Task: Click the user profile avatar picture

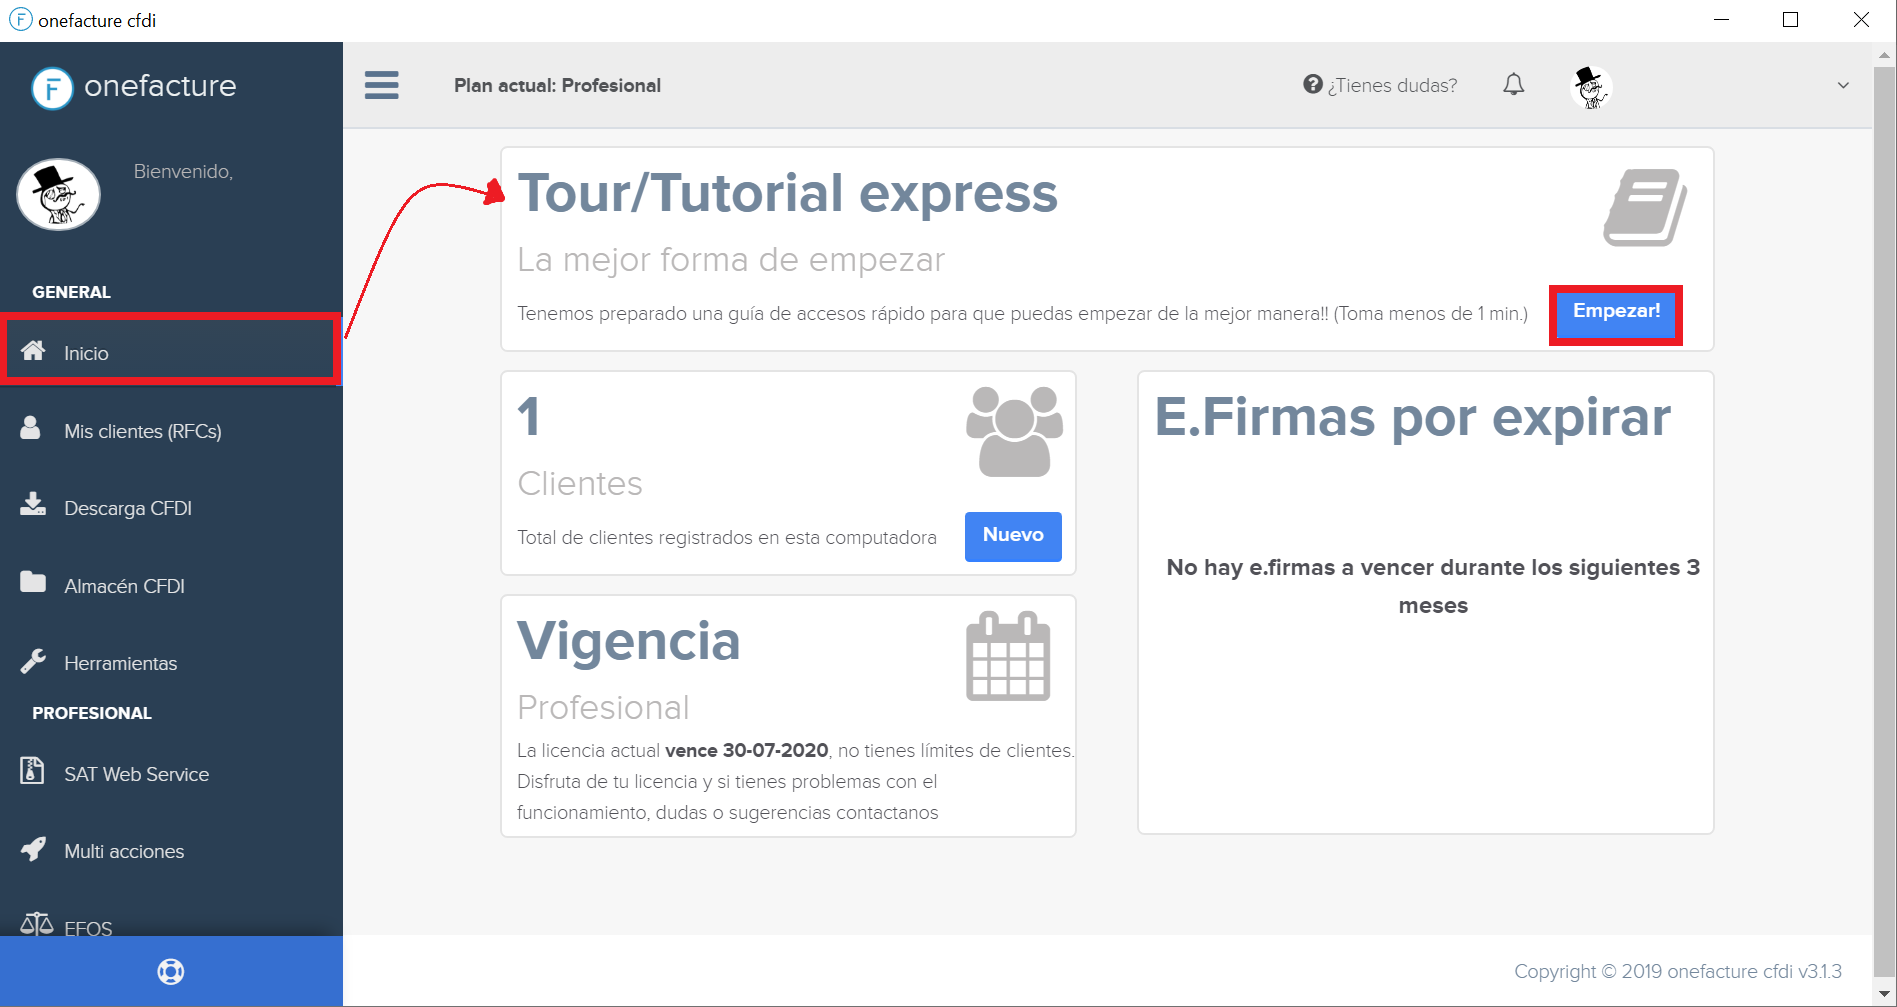Action: coord(1592,86)
